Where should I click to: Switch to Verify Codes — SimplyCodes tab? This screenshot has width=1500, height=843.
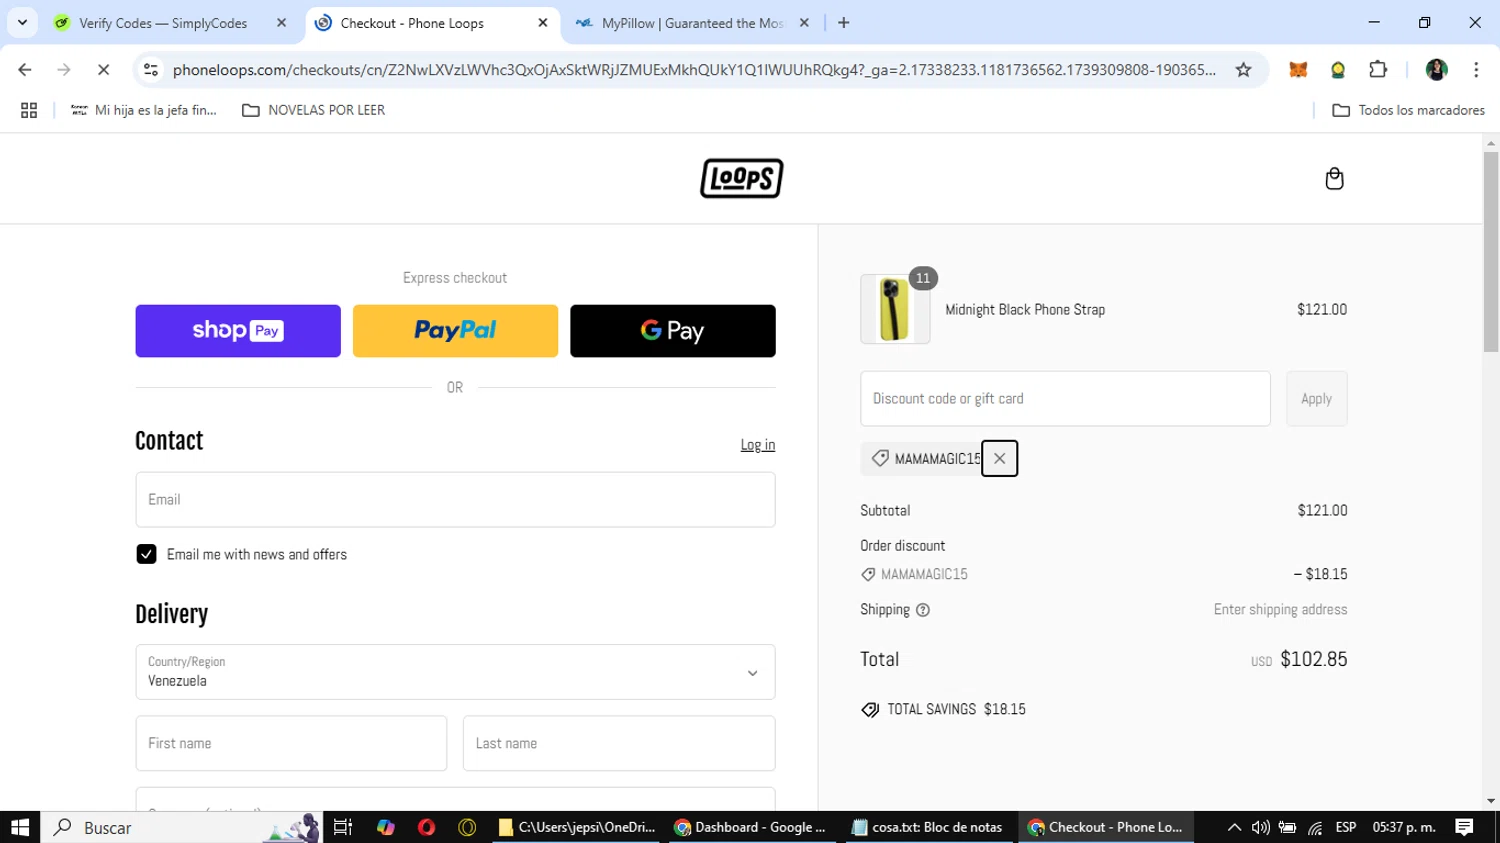point(163,23)
